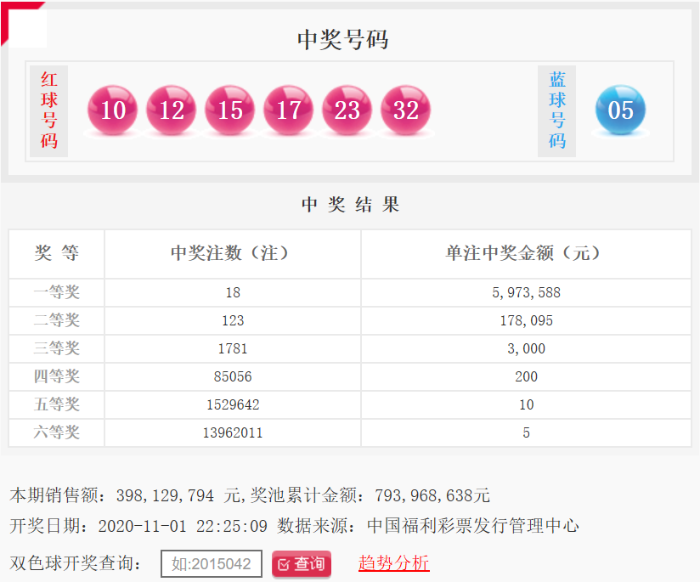700x582 pixels.
Task: Select the 六等奖 row label
Action: tap(57, 433)
